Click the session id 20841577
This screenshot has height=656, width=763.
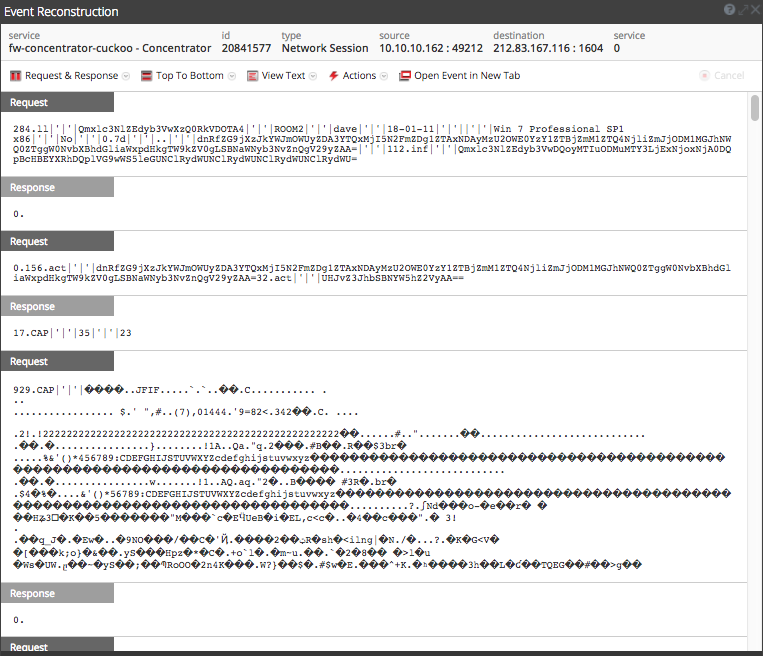point(246,48)
